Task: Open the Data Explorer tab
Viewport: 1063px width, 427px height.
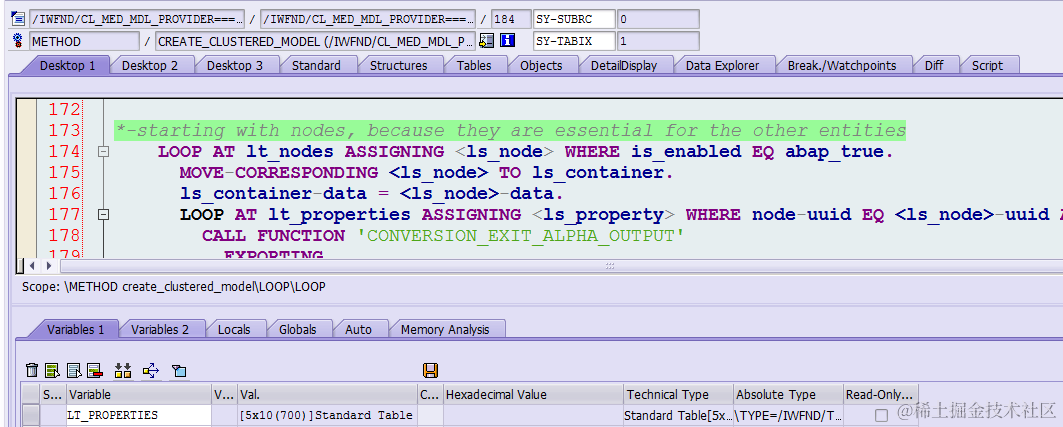Action: (722, 66)
